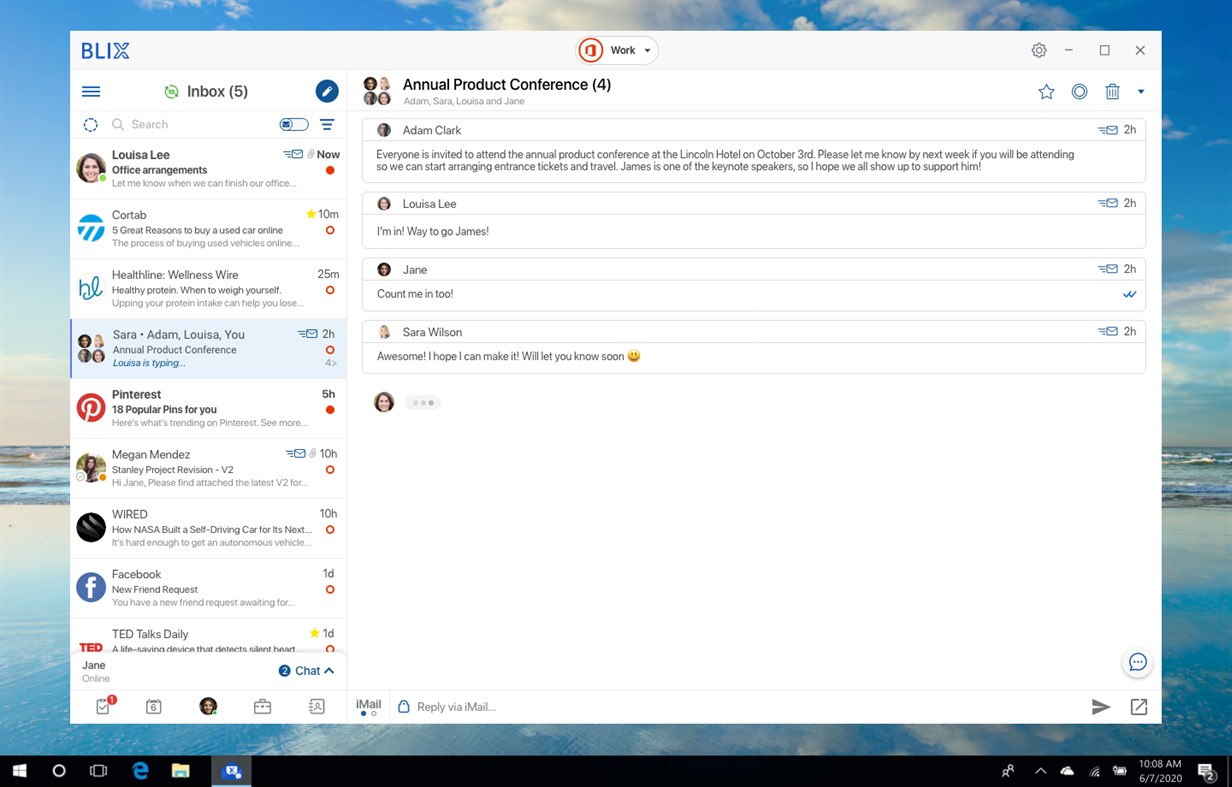1232x787 pixels.
Task: Click the Jane Online status label
Action: click(95, 671)
